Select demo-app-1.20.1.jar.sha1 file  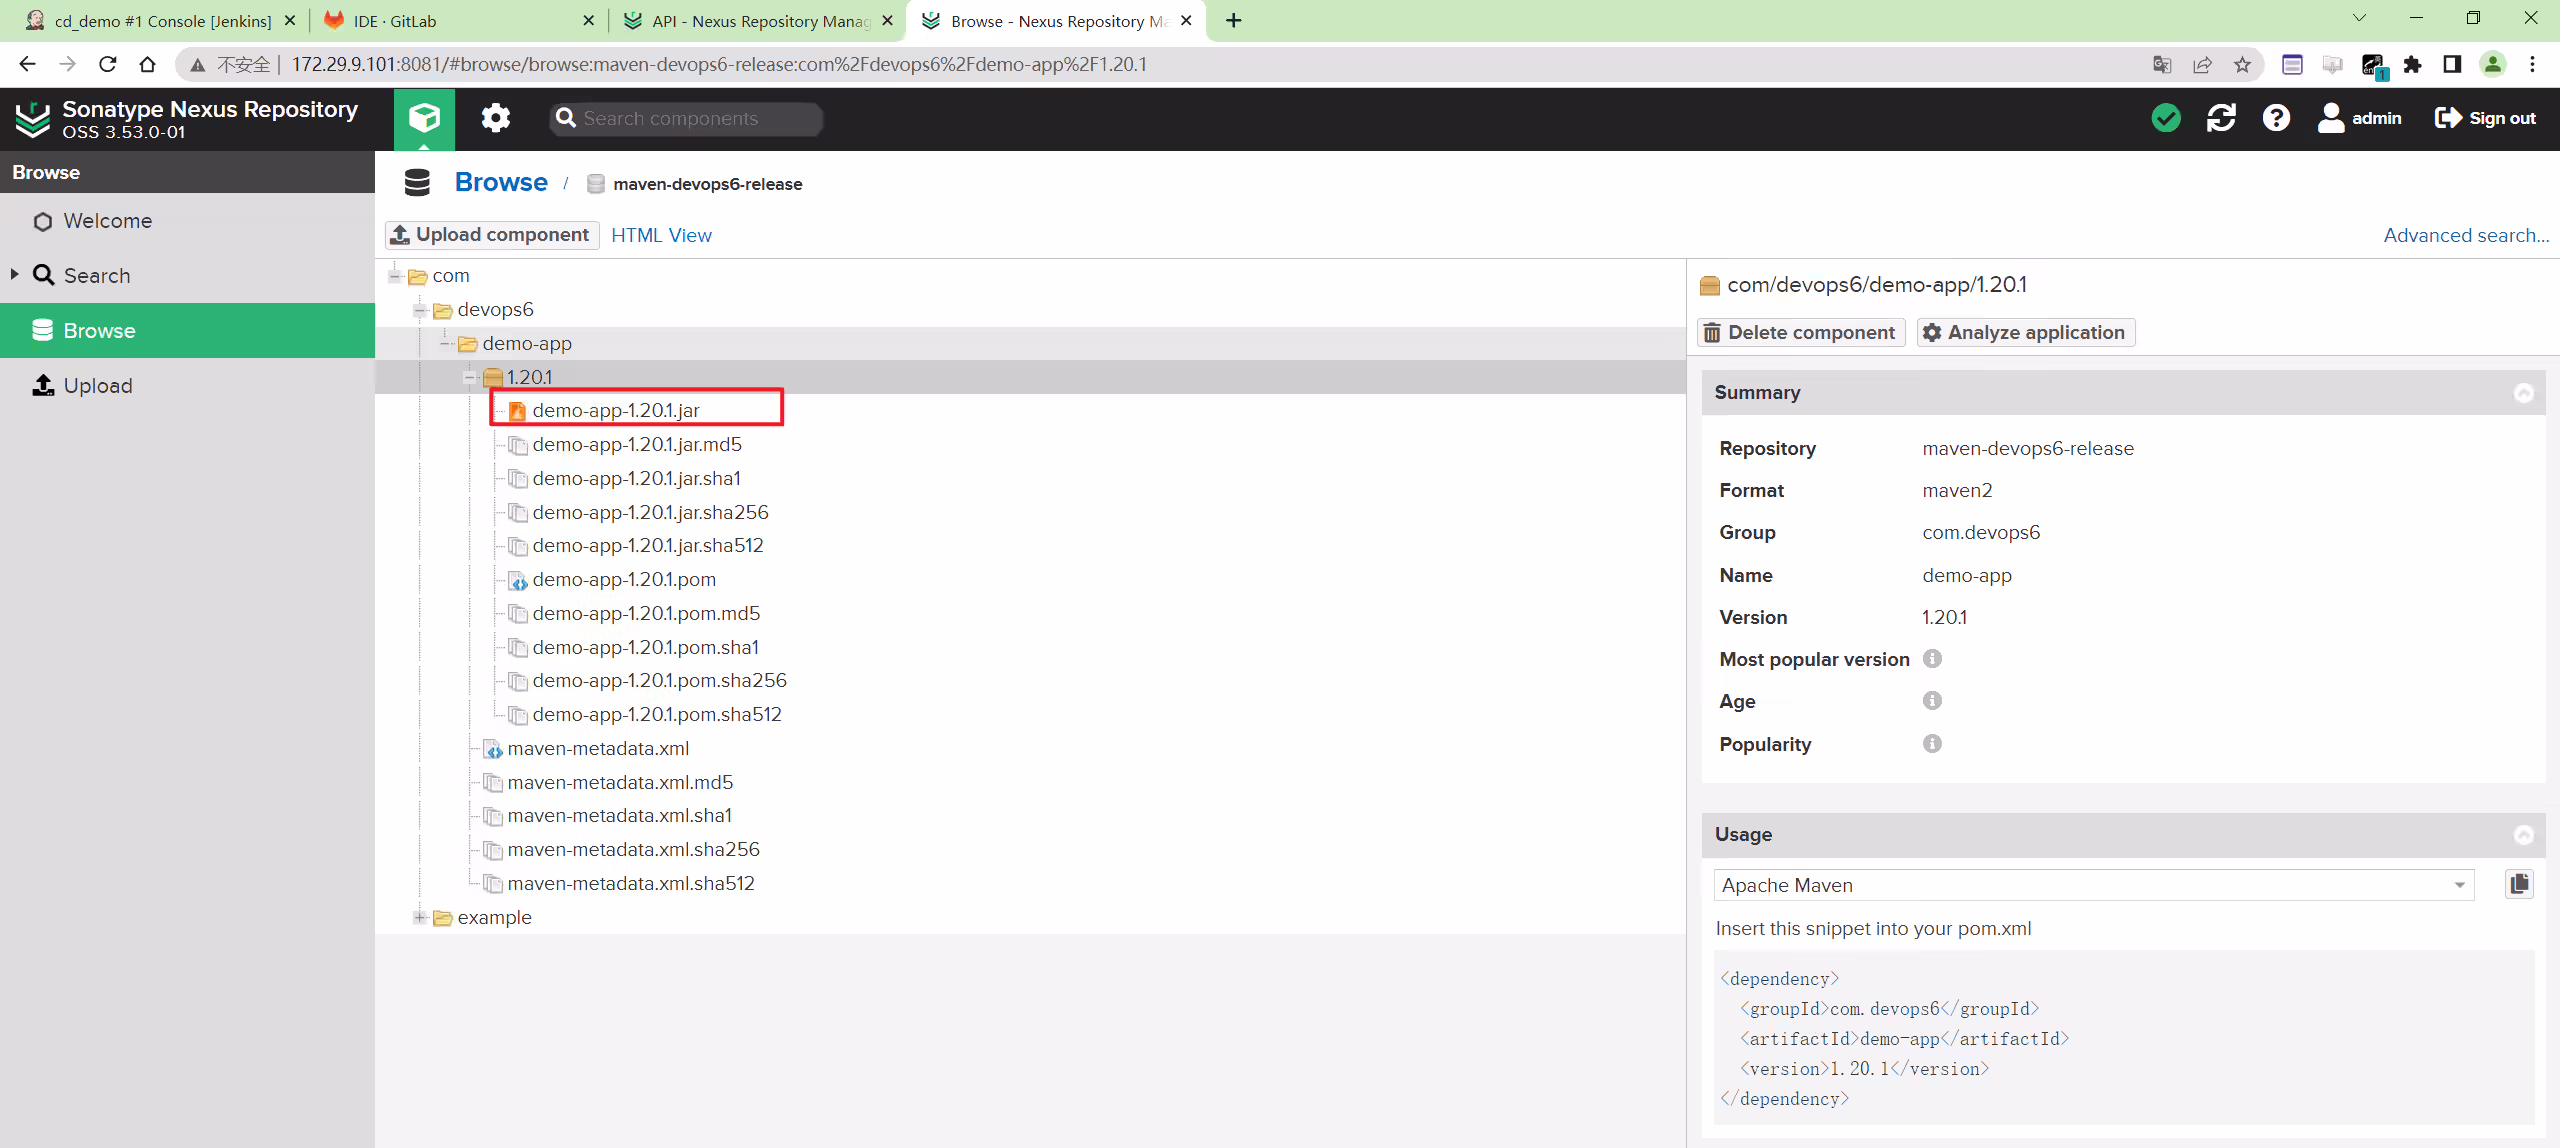[x=637, y=479]
